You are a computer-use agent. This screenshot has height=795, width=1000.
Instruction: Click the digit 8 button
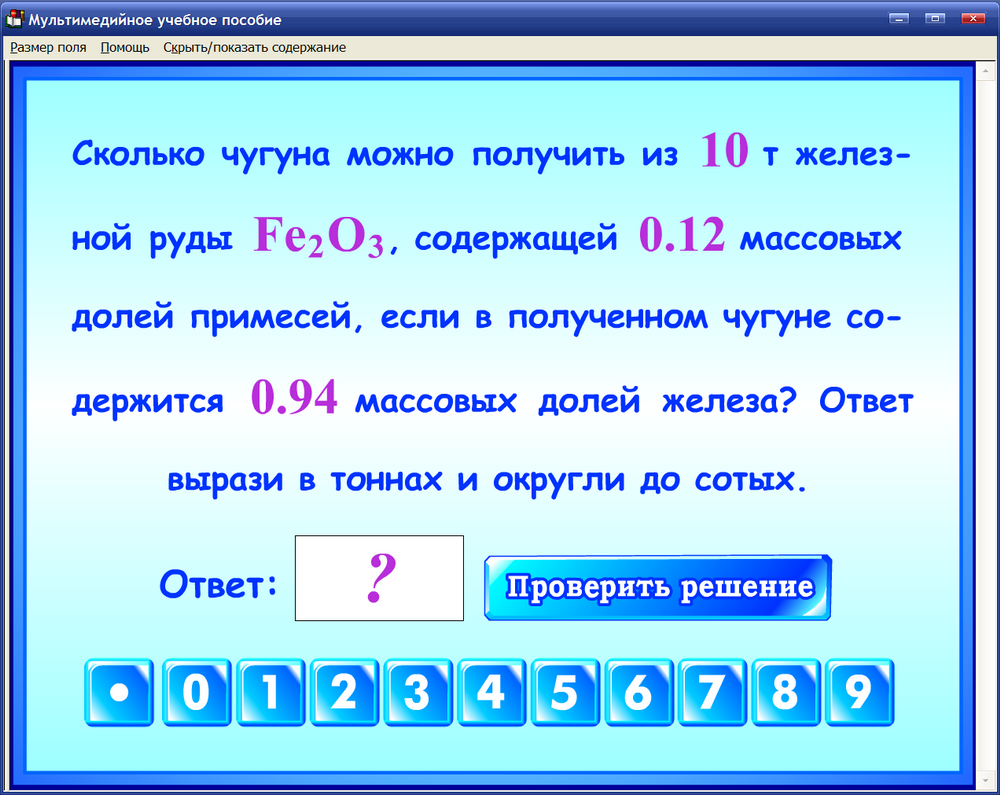(x=785, y=692)
